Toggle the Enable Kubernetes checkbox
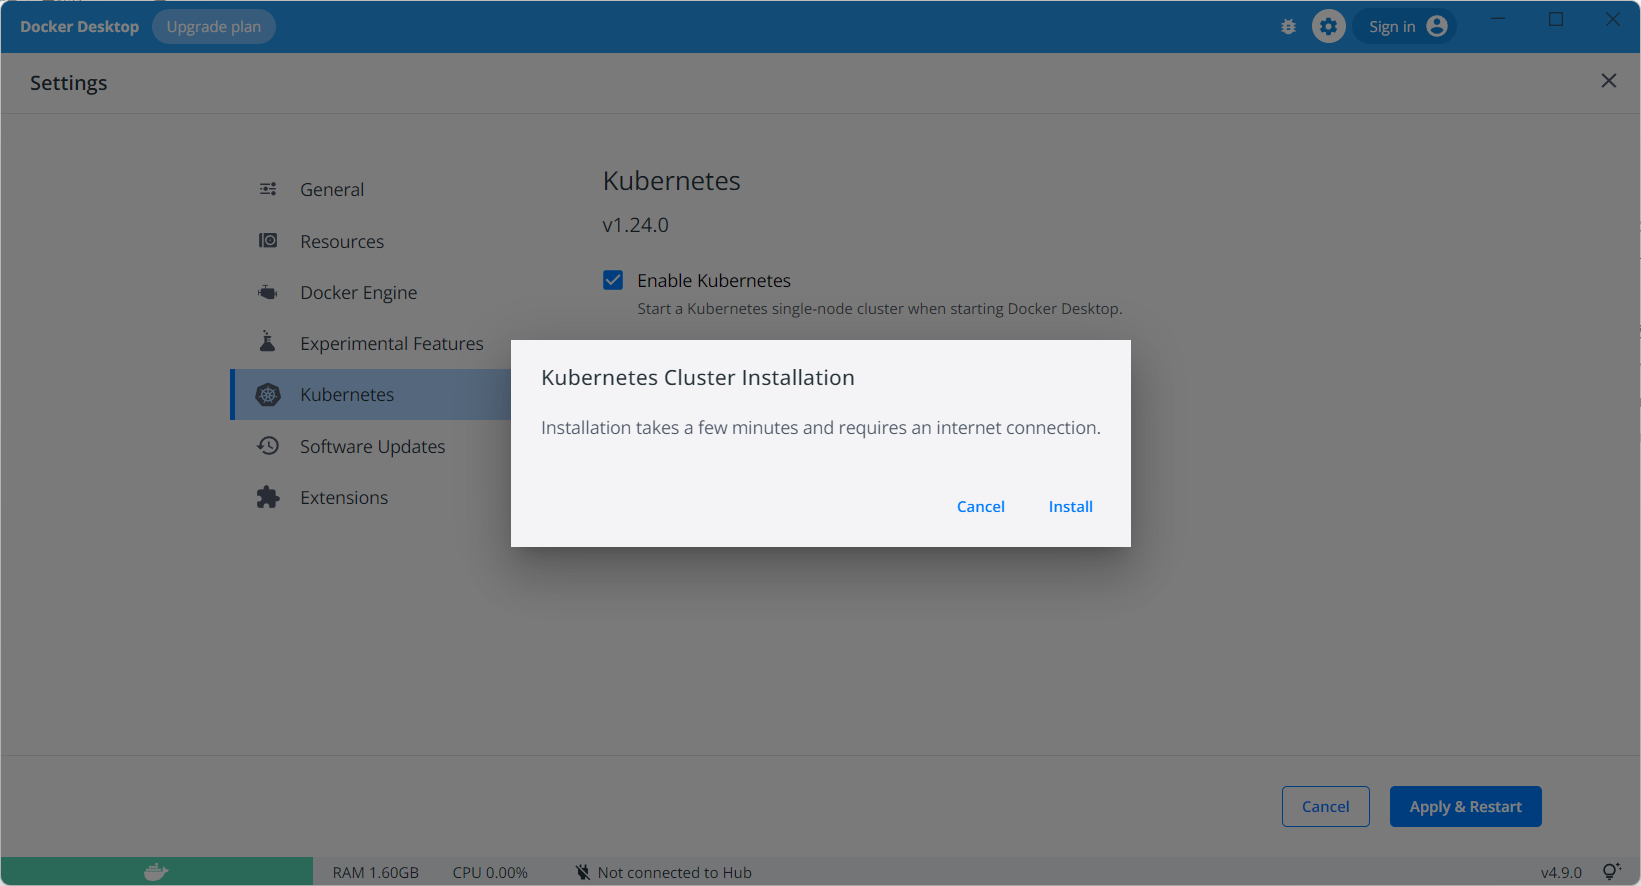 [613, 280]
